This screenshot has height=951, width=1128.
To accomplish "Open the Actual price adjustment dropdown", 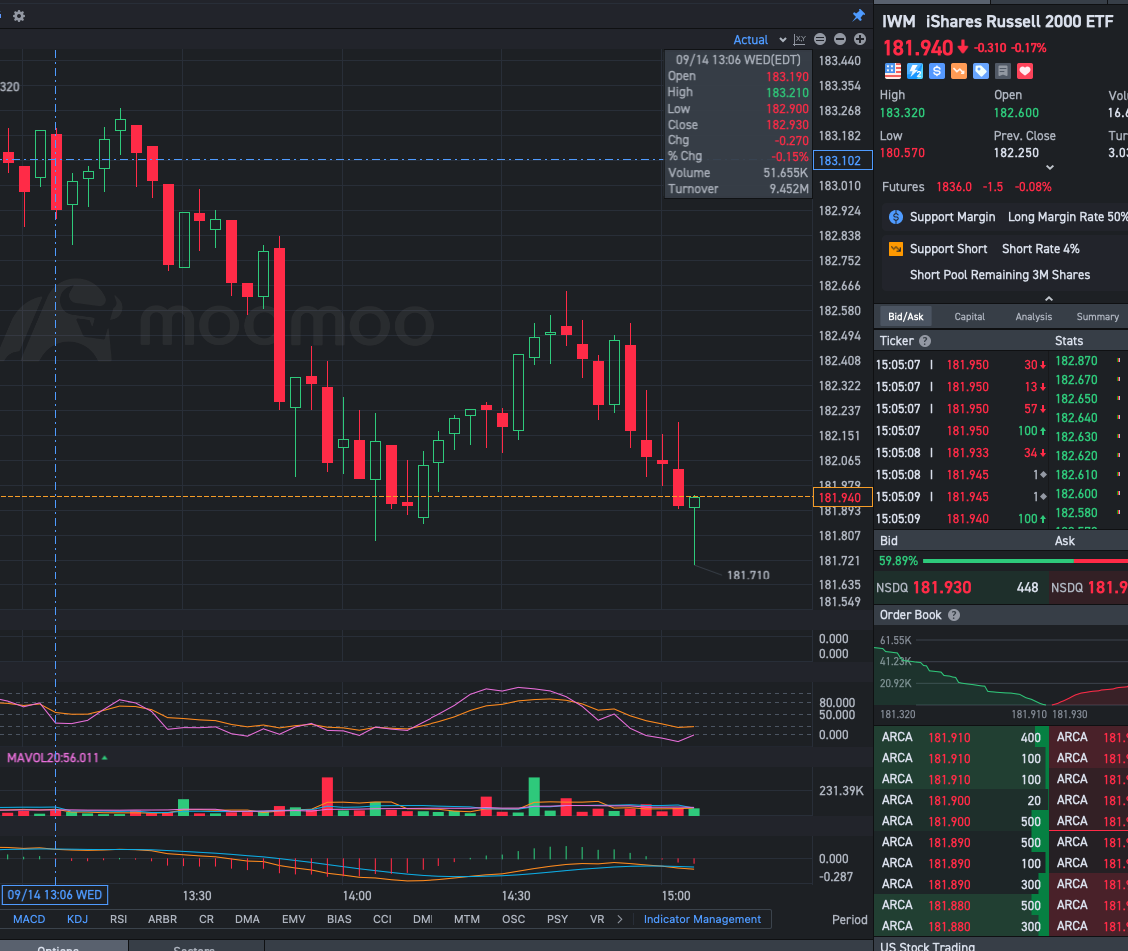I will point(760,40).
